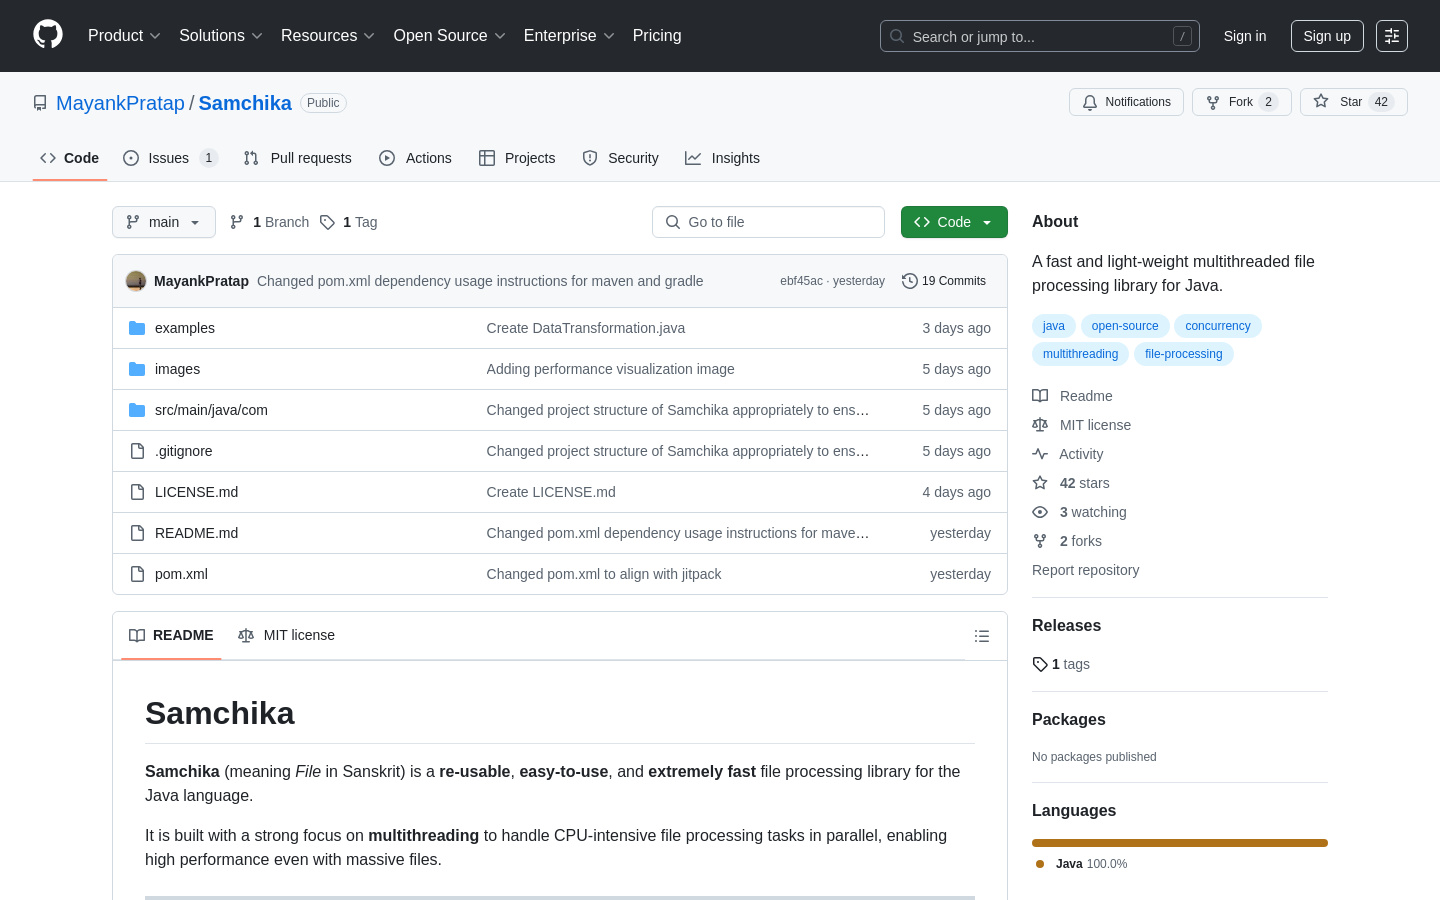Image resolution: width=1440 pixels, height=900 pixels.
Task: Open the images folder
Action: (177, 369)
